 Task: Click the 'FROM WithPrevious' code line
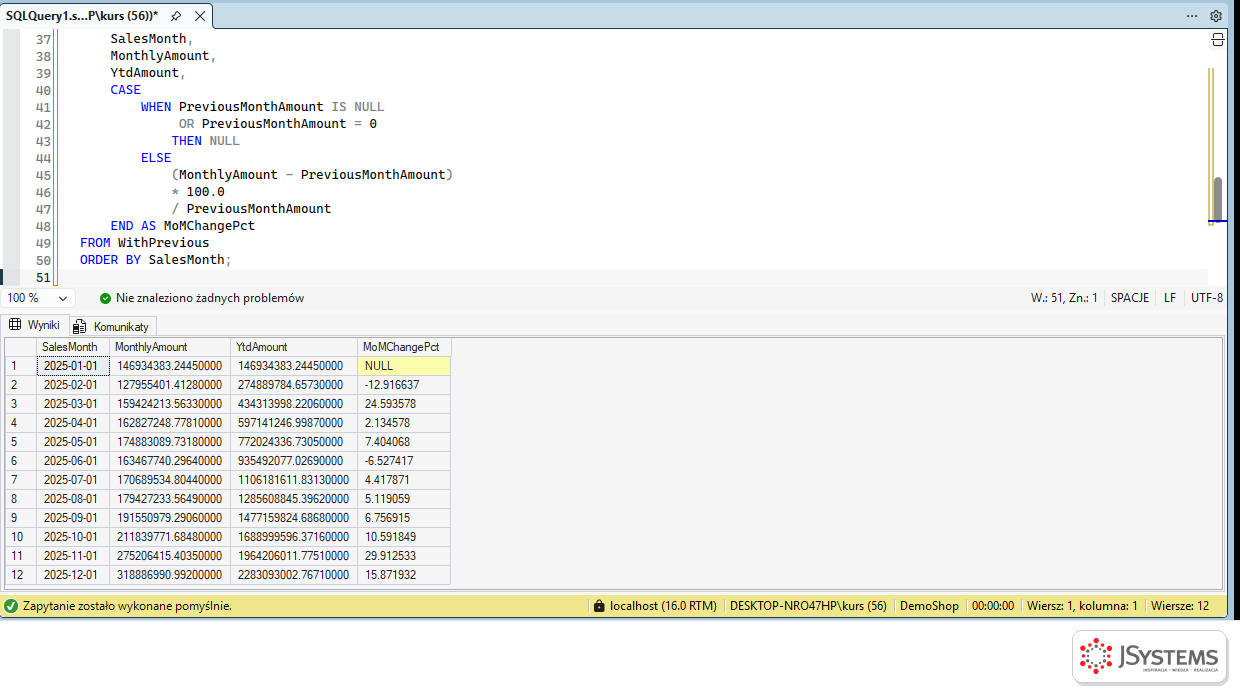pyautogui.click(x=145, y=243)
